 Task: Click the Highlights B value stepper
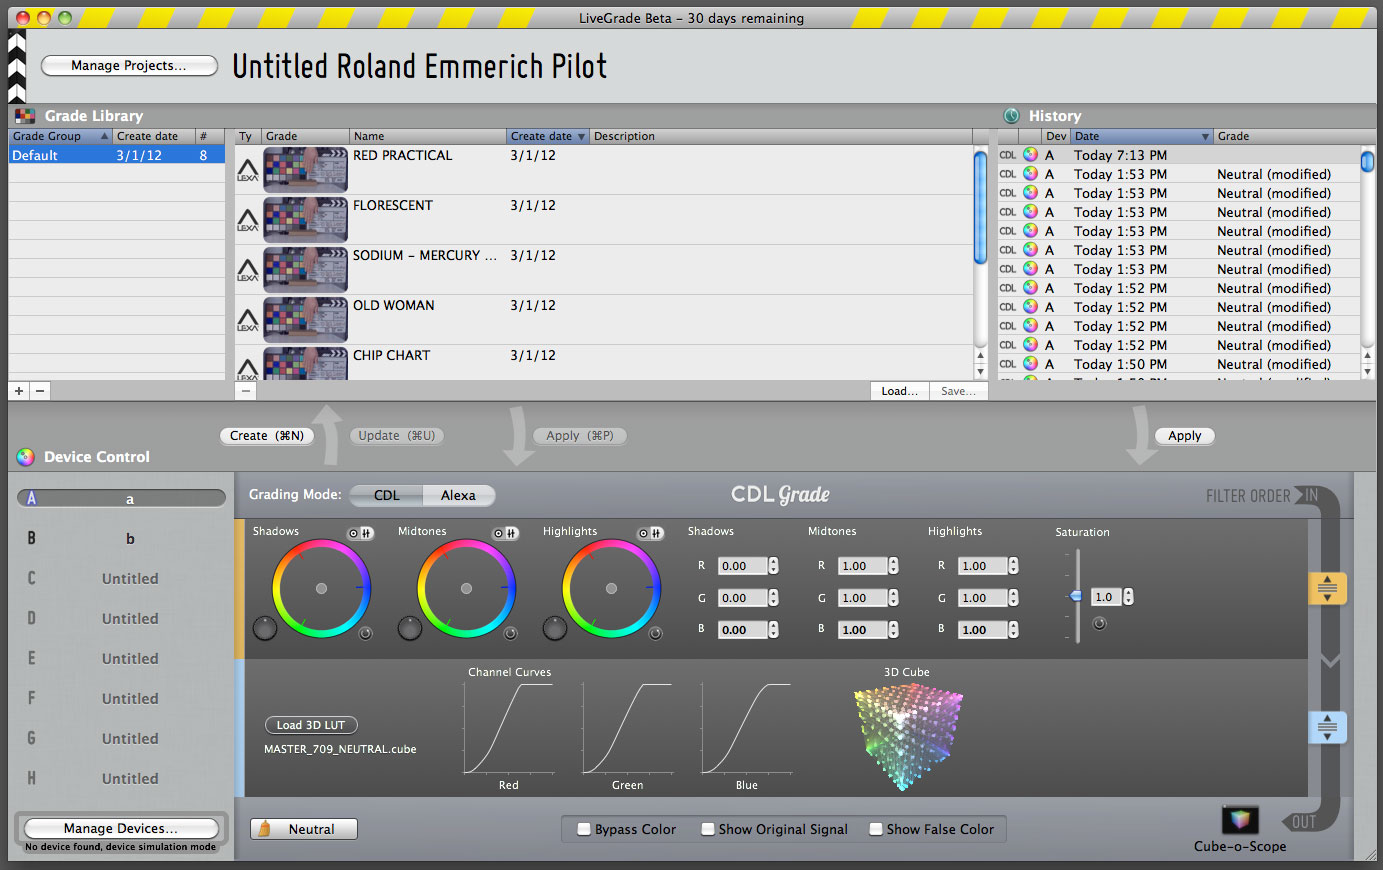(1013, 630)
